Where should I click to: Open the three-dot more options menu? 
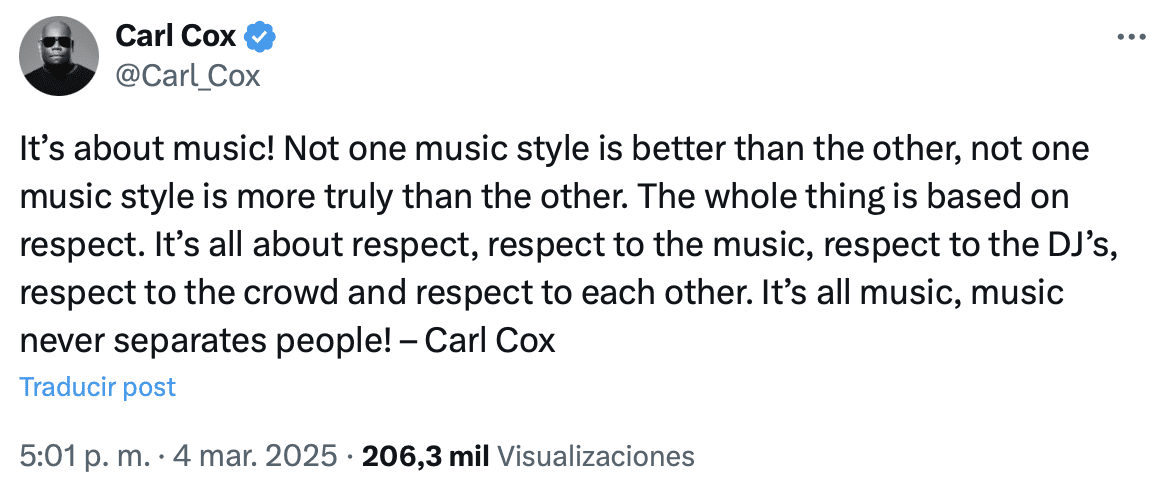pos(1130,37)
